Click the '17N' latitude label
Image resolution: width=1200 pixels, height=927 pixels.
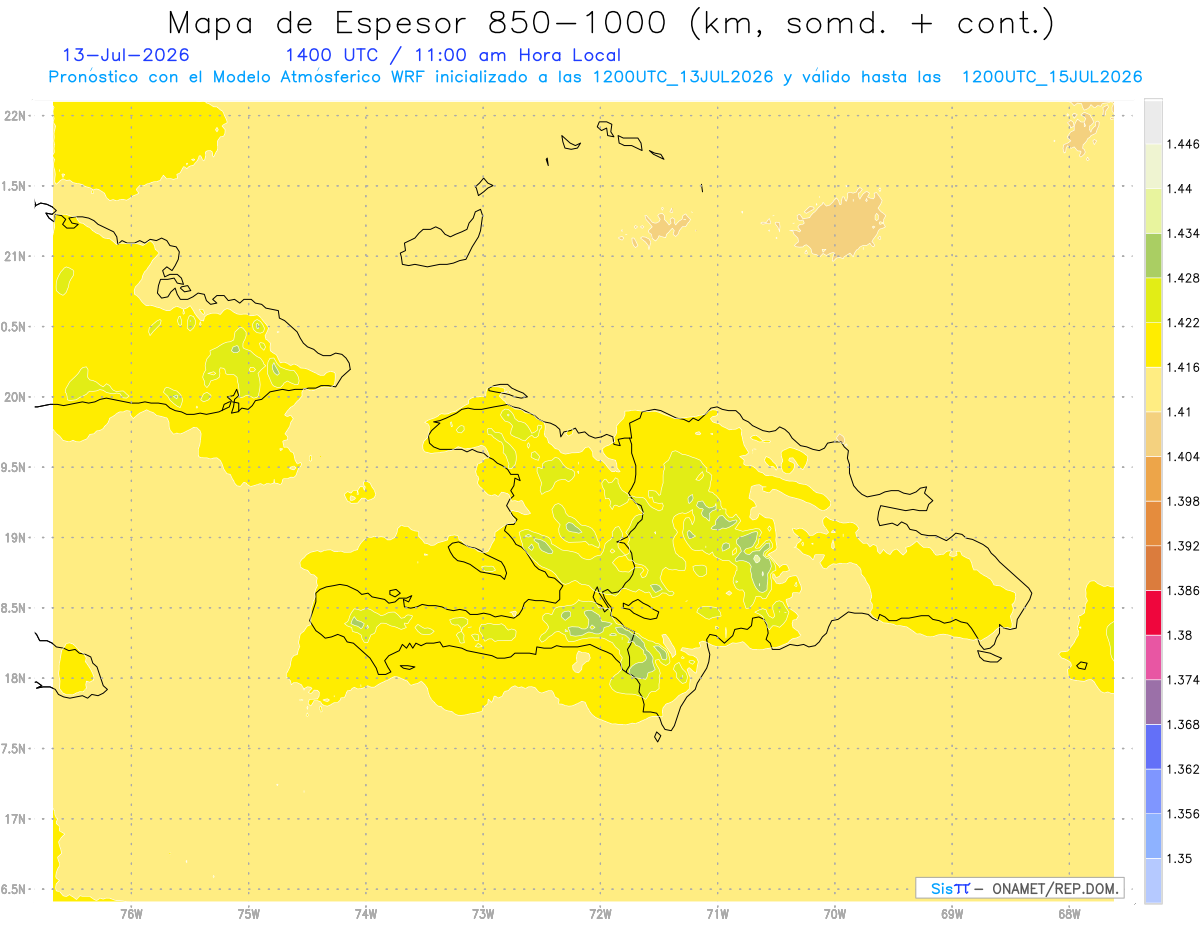tap(16, 819)
